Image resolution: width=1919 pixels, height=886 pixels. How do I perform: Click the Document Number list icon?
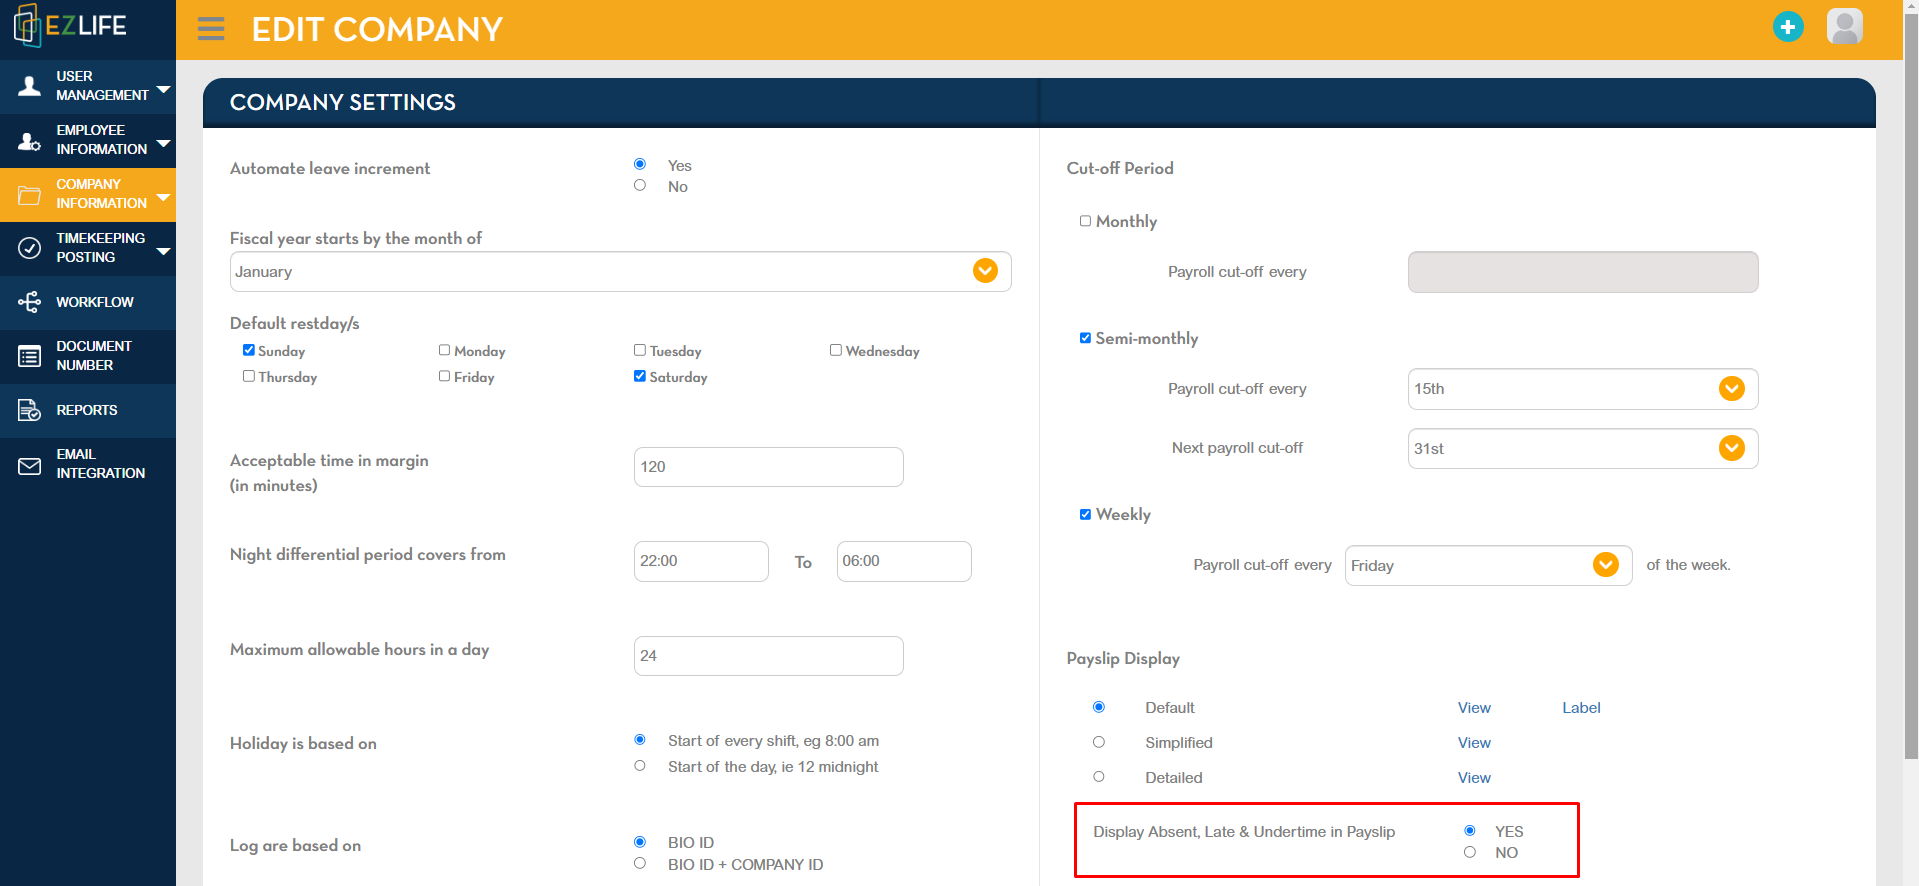[30, 356]
